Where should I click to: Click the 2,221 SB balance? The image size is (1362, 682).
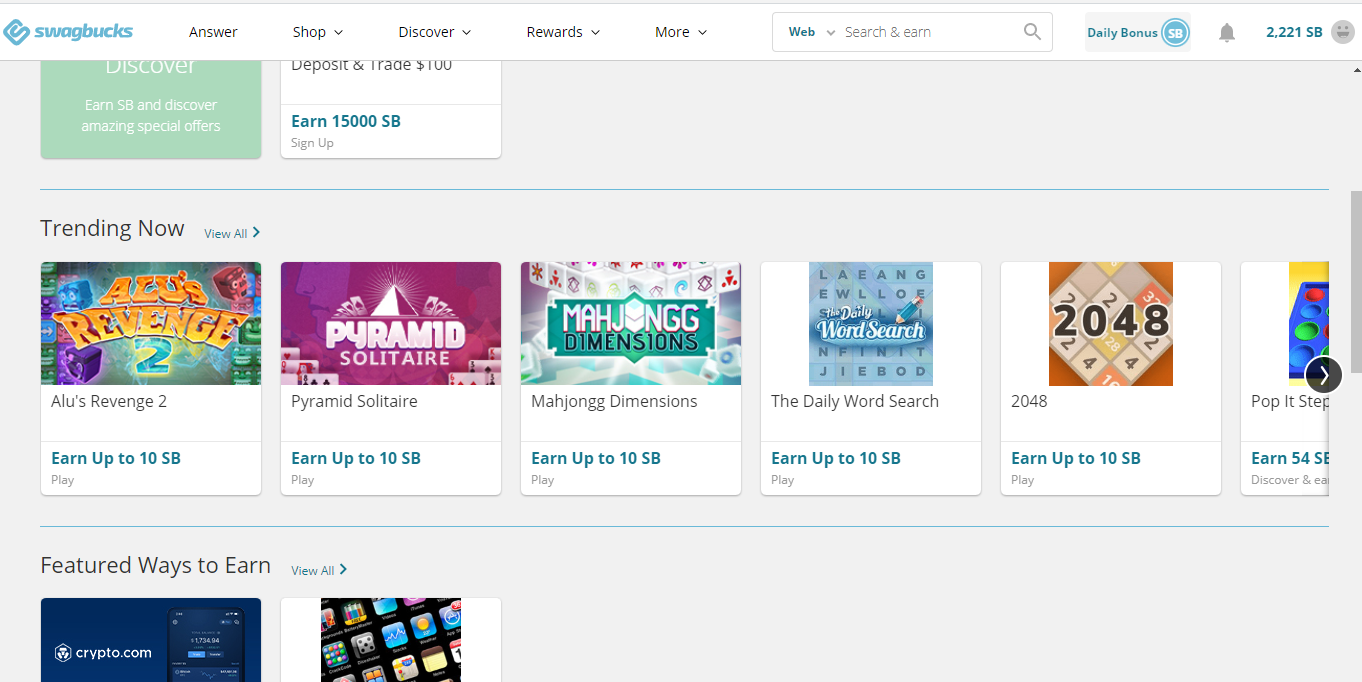coord(1294,32)
